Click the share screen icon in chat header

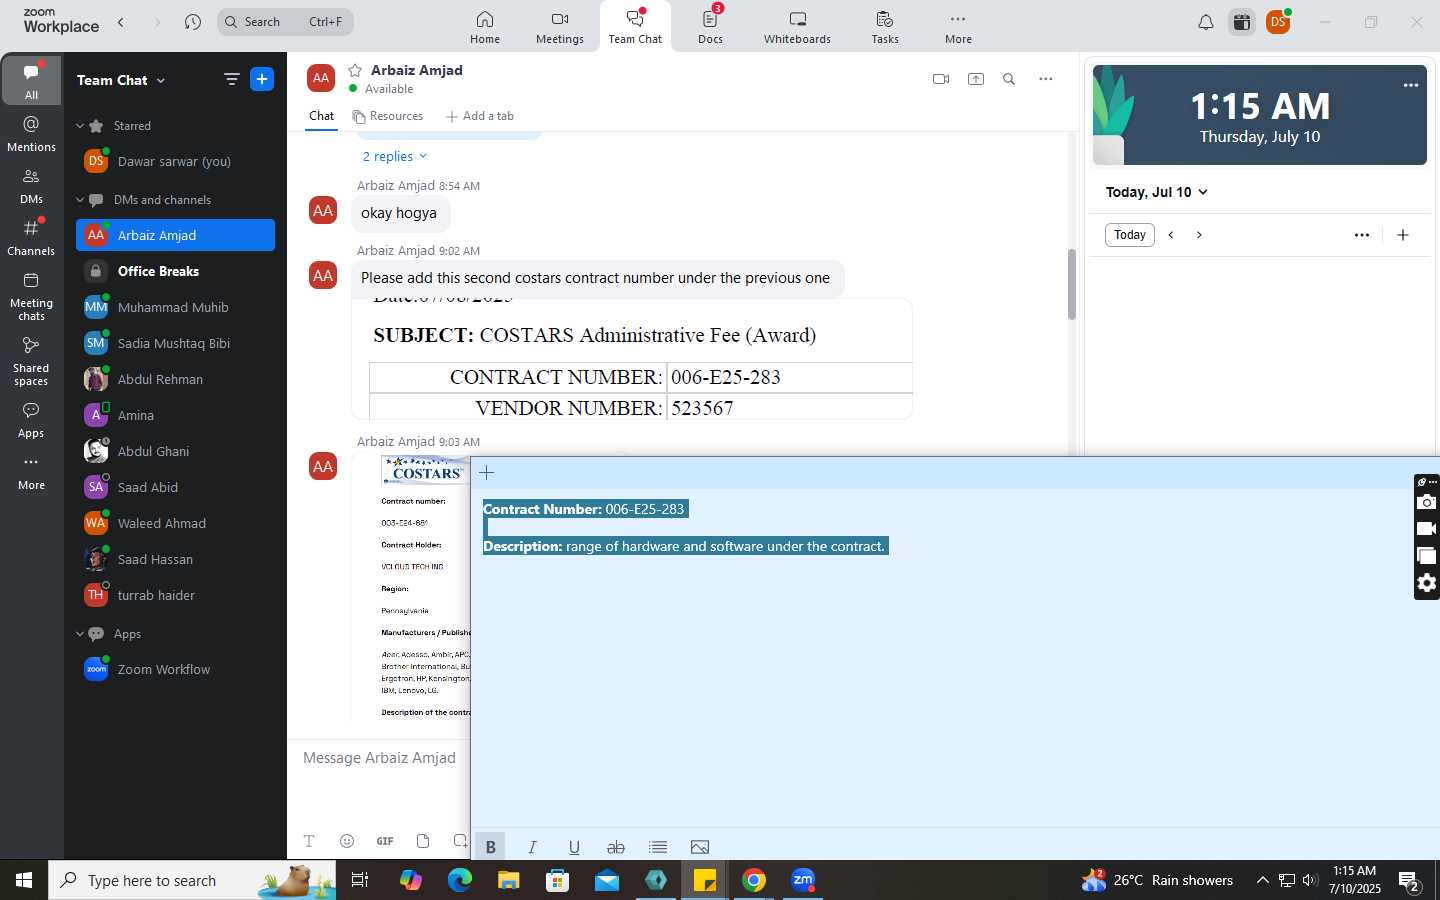pos(976,79)
